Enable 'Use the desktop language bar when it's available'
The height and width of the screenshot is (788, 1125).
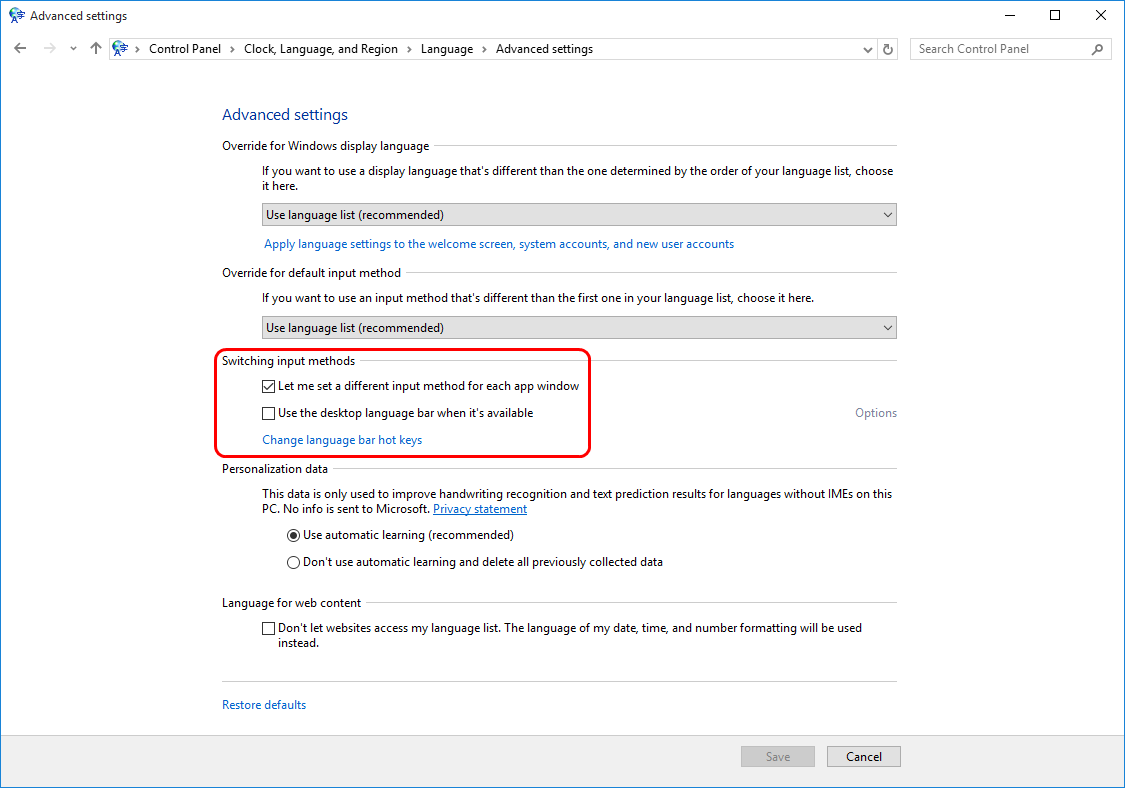(268, 413)
